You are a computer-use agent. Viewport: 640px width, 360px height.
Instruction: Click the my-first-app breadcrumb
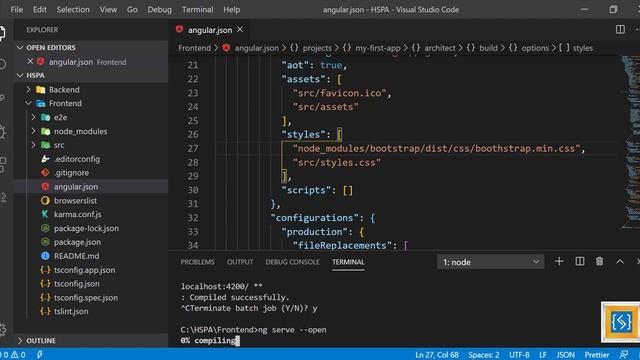click(378, 48)
